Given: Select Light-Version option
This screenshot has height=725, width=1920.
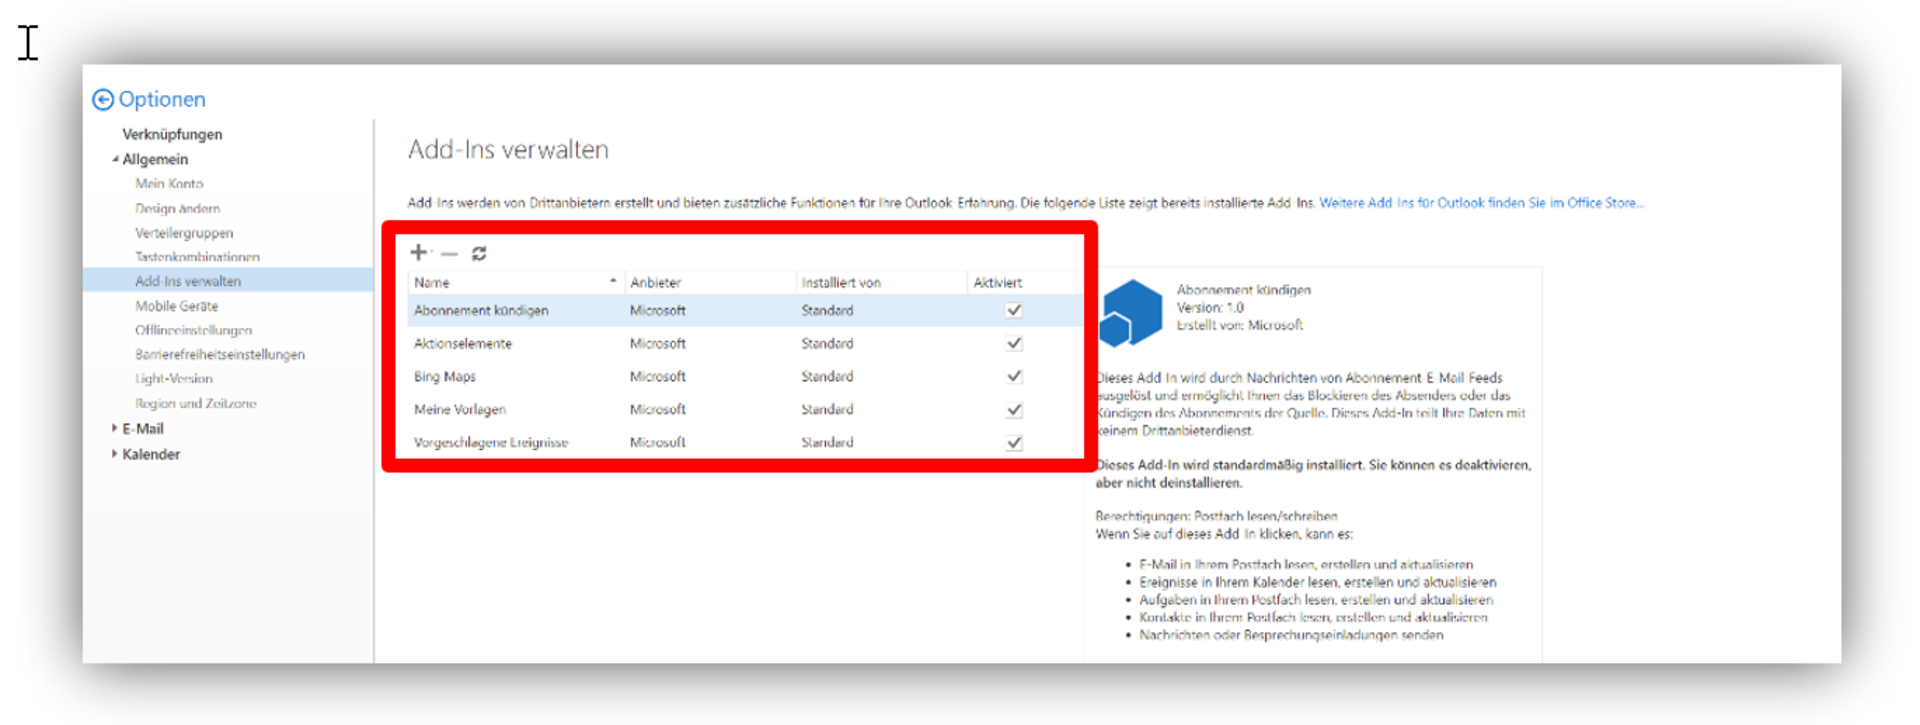Looking at the screenshot, I should pos(174,378).
